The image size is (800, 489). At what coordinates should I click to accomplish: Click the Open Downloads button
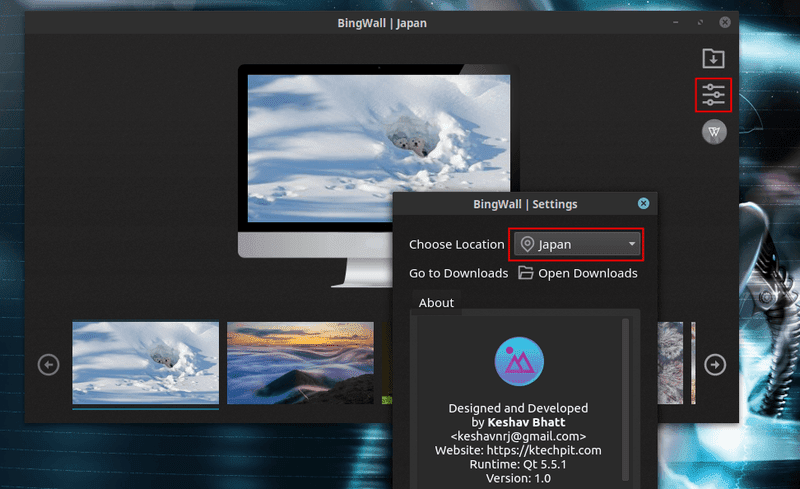pos(578,273)
